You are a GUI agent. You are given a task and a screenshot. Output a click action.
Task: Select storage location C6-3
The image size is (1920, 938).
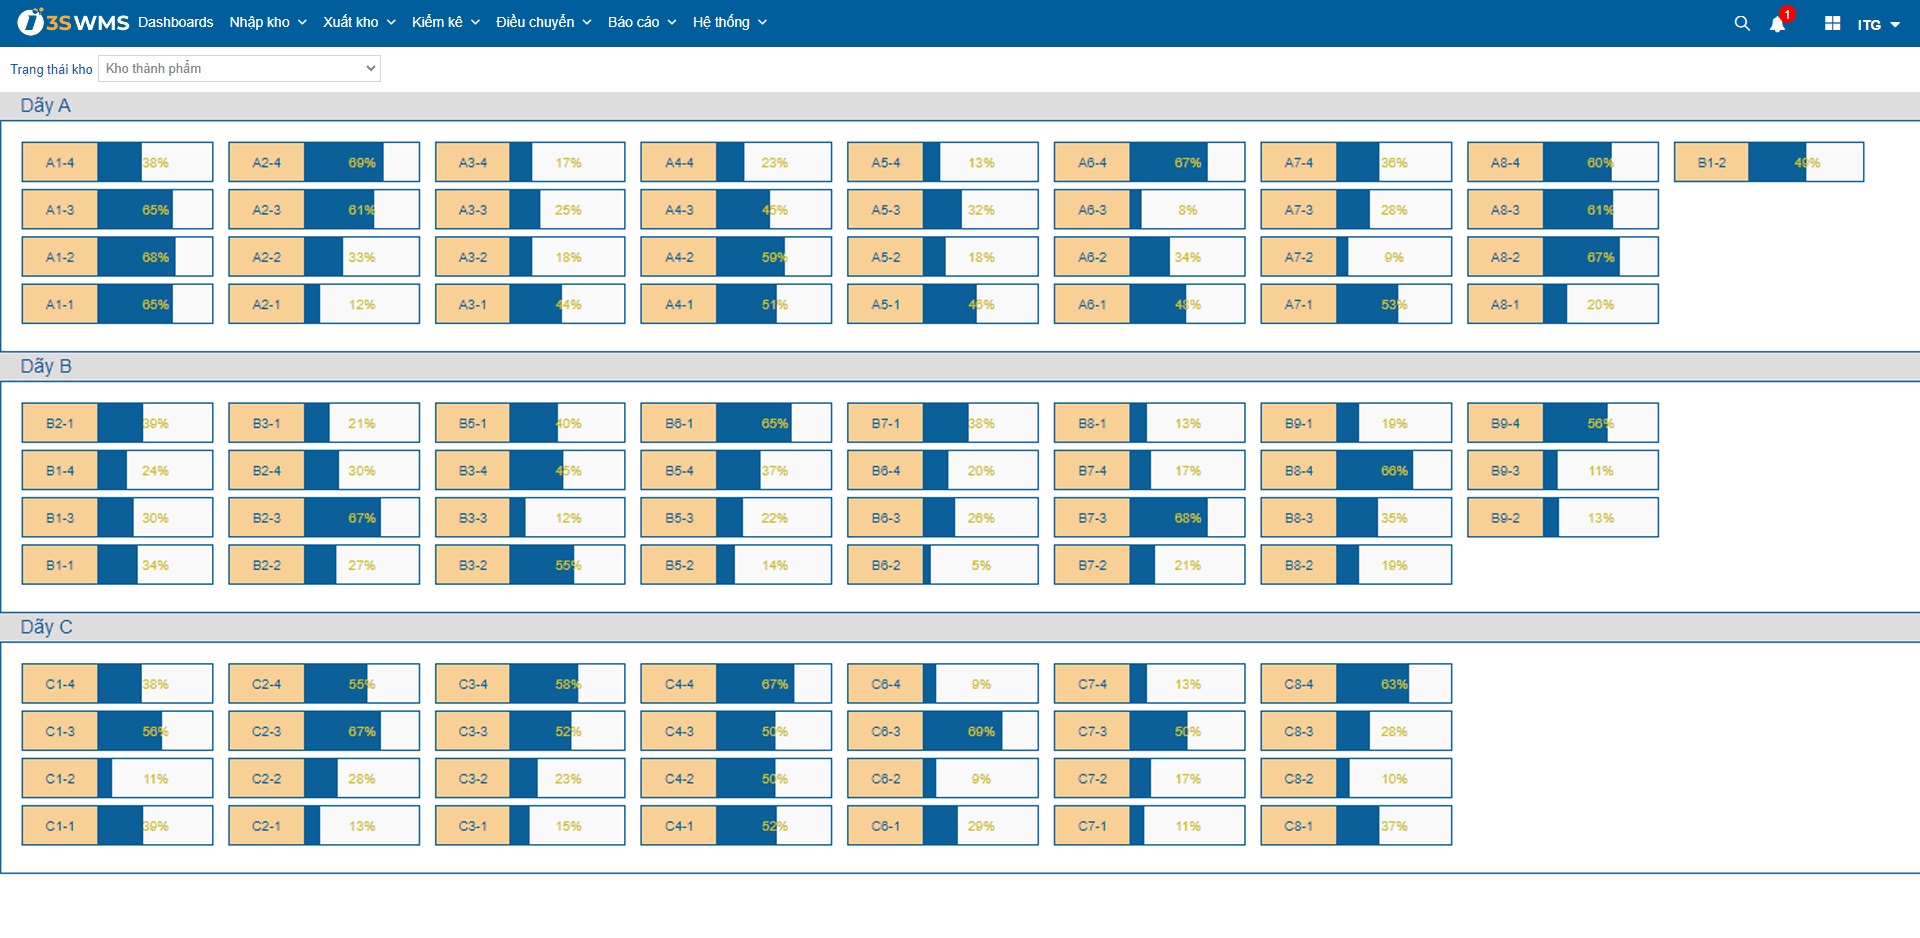point(885,731)
